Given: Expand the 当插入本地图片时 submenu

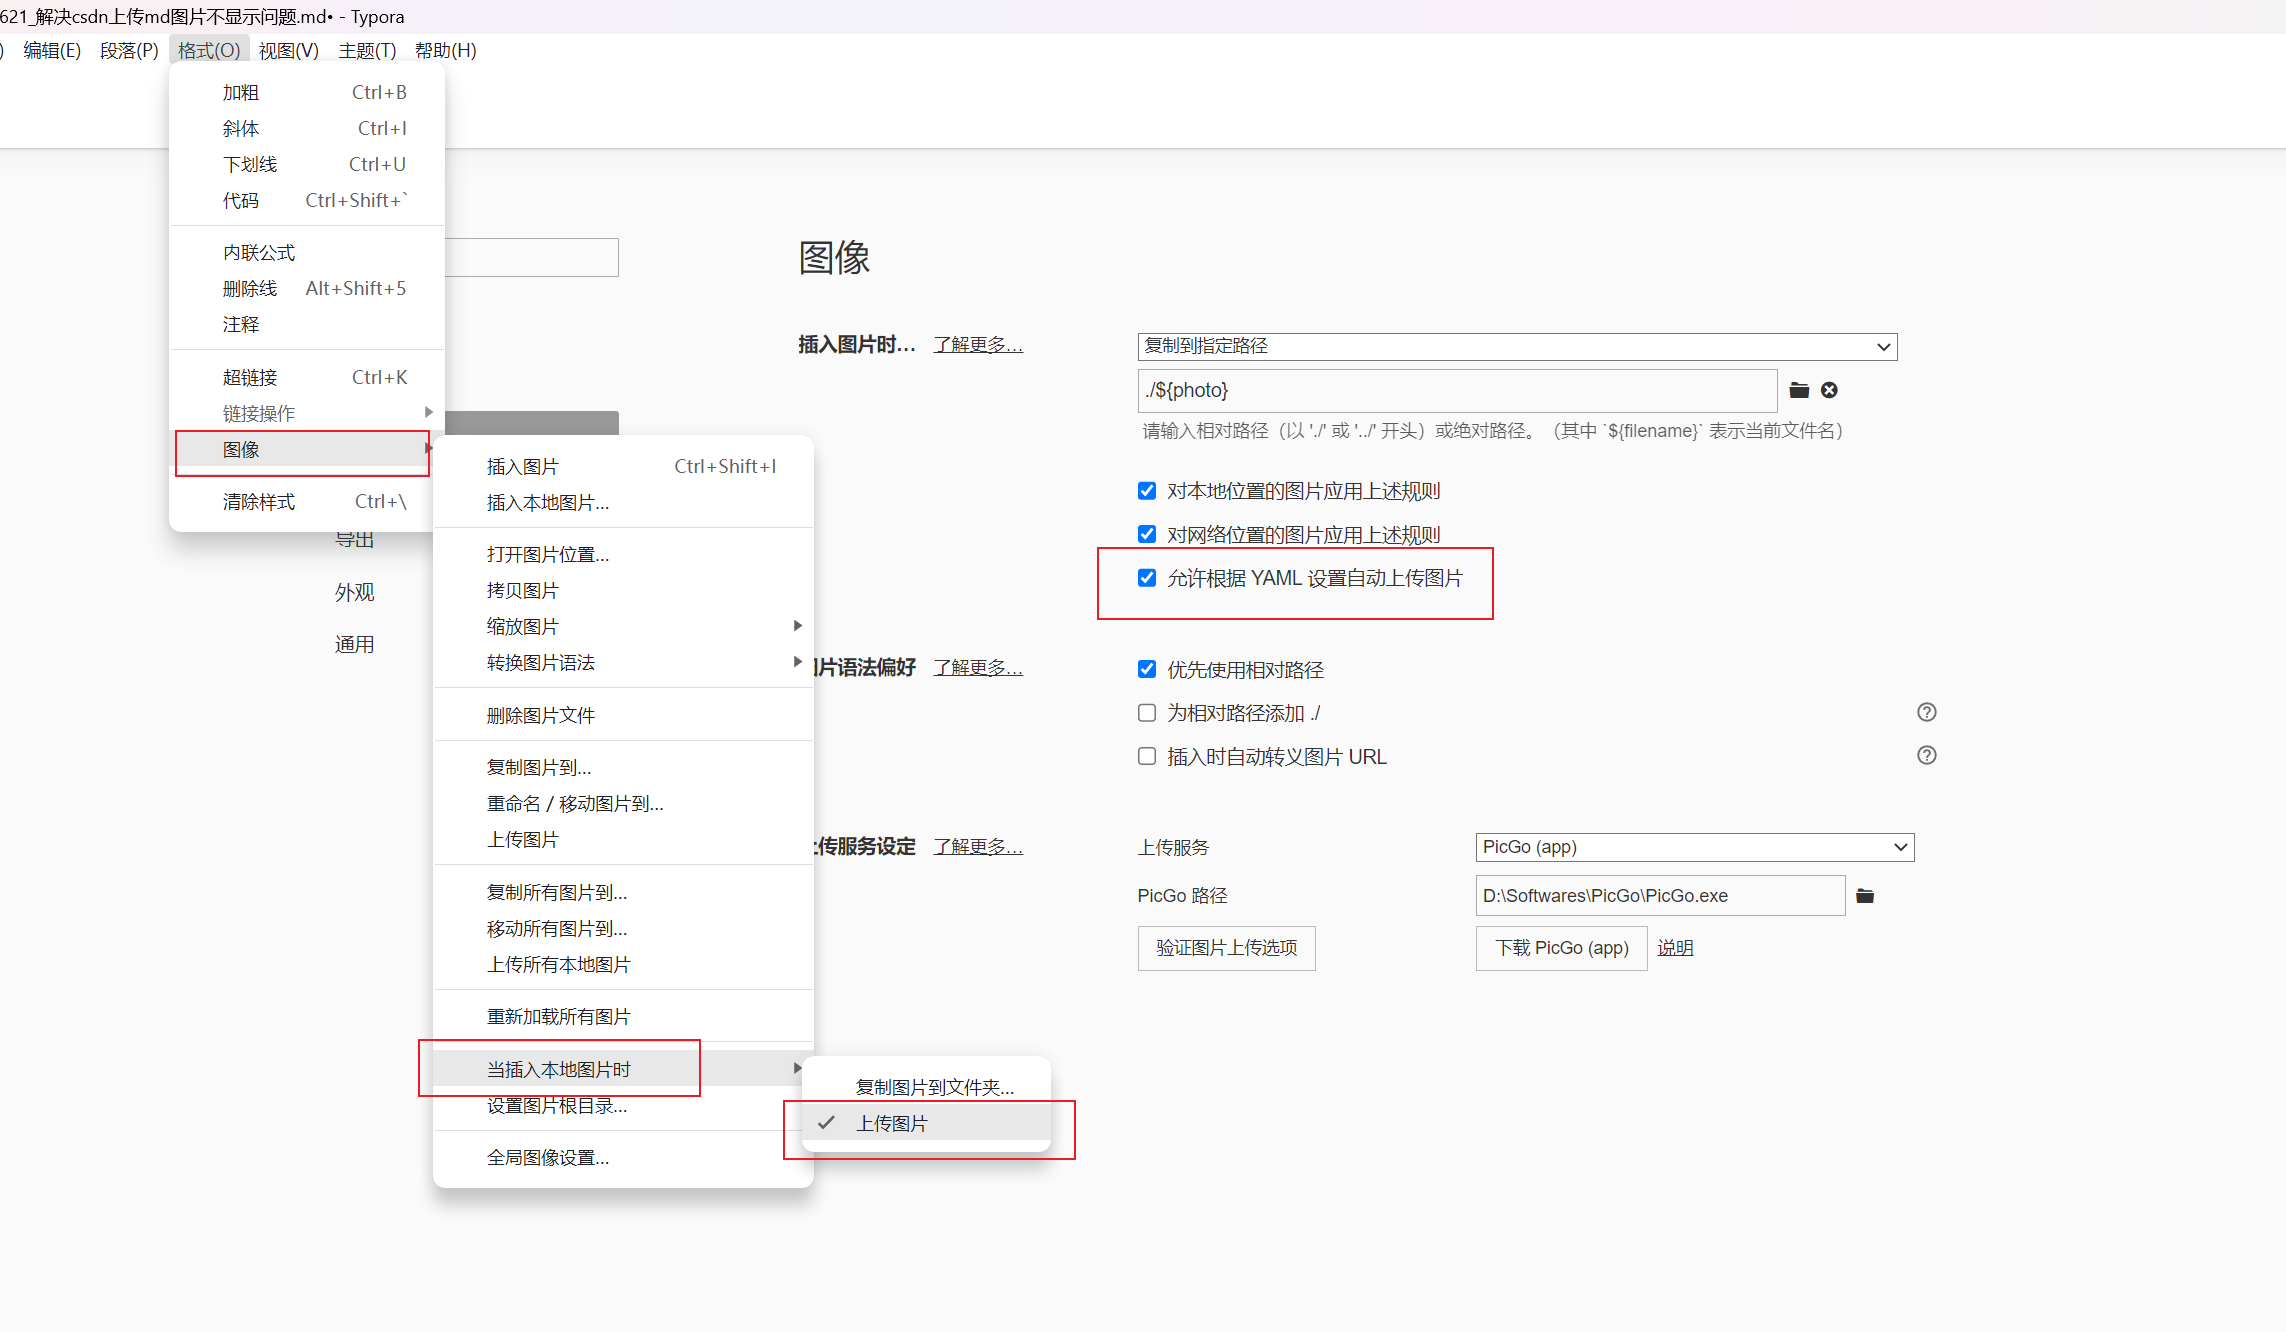Looking at the screenshot, I should pos(557,1068).
